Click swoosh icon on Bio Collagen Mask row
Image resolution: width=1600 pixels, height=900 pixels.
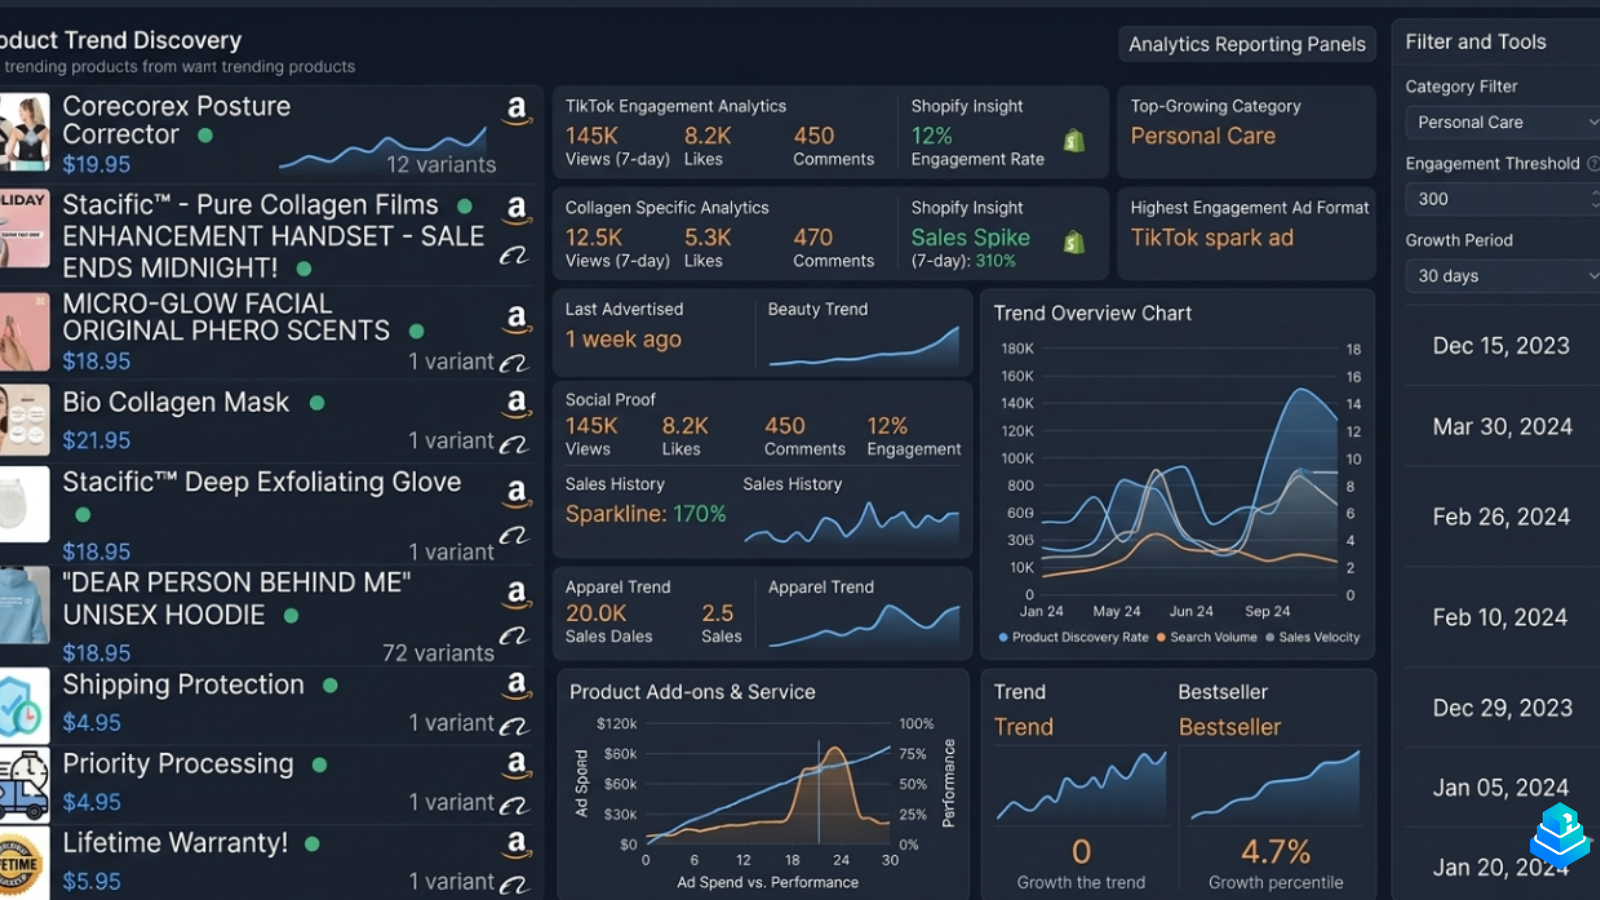coord(514,443)
